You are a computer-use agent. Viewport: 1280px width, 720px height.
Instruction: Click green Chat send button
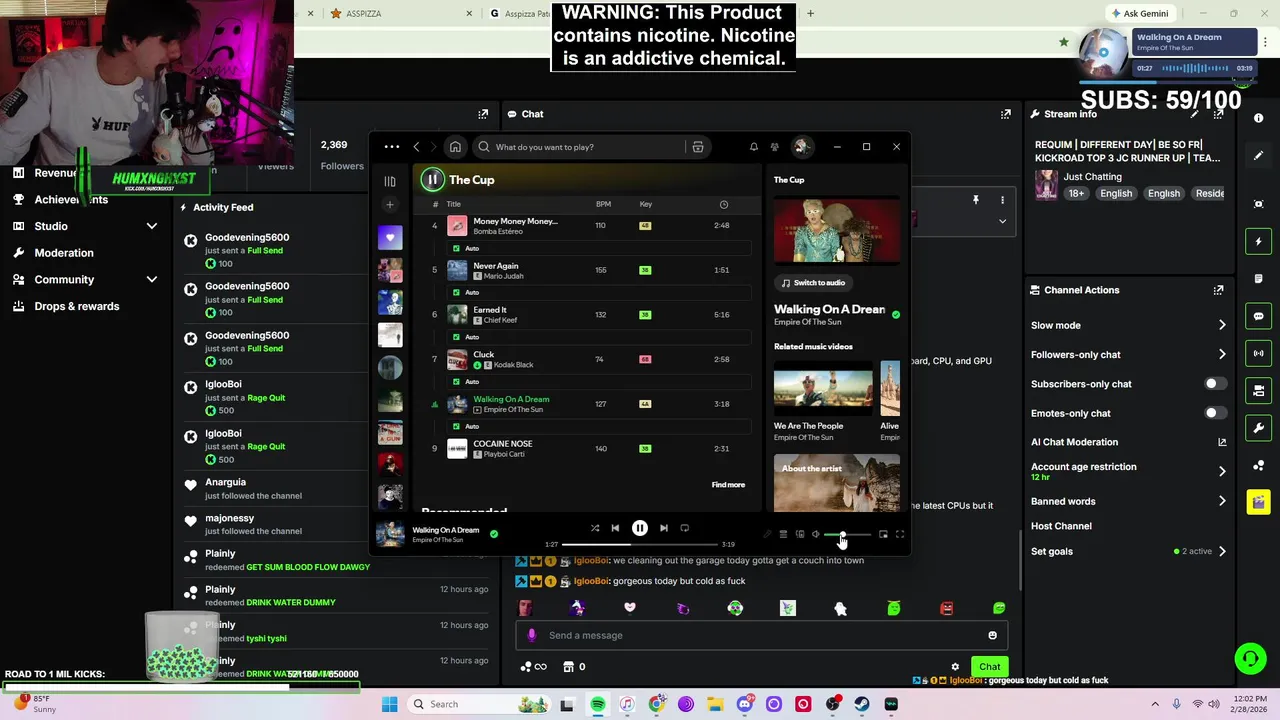pyautogui.click(x=989, y=666)
